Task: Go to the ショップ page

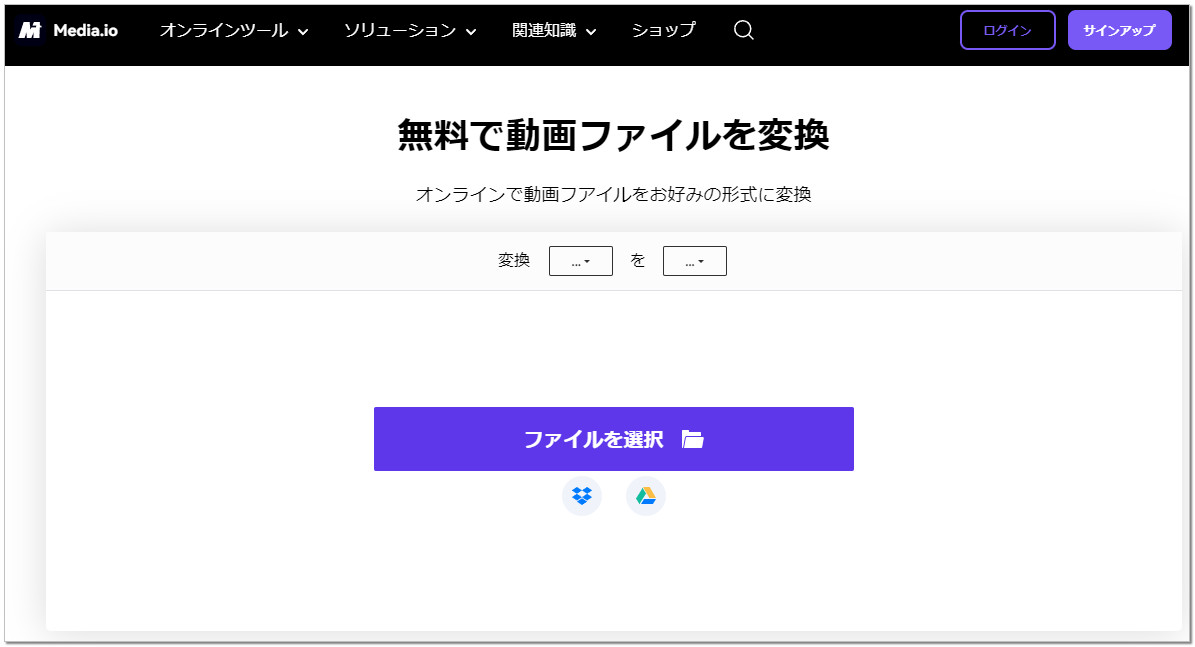Action: [x=663, y=30]
